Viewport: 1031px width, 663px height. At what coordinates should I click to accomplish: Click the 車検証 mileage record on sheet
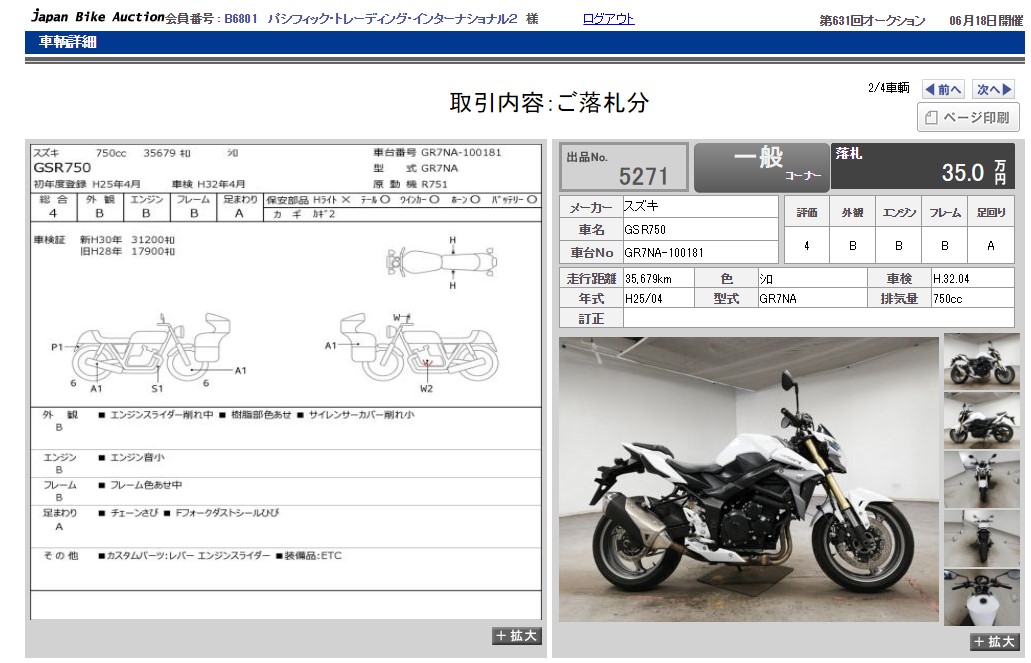(x=105, y=245)
